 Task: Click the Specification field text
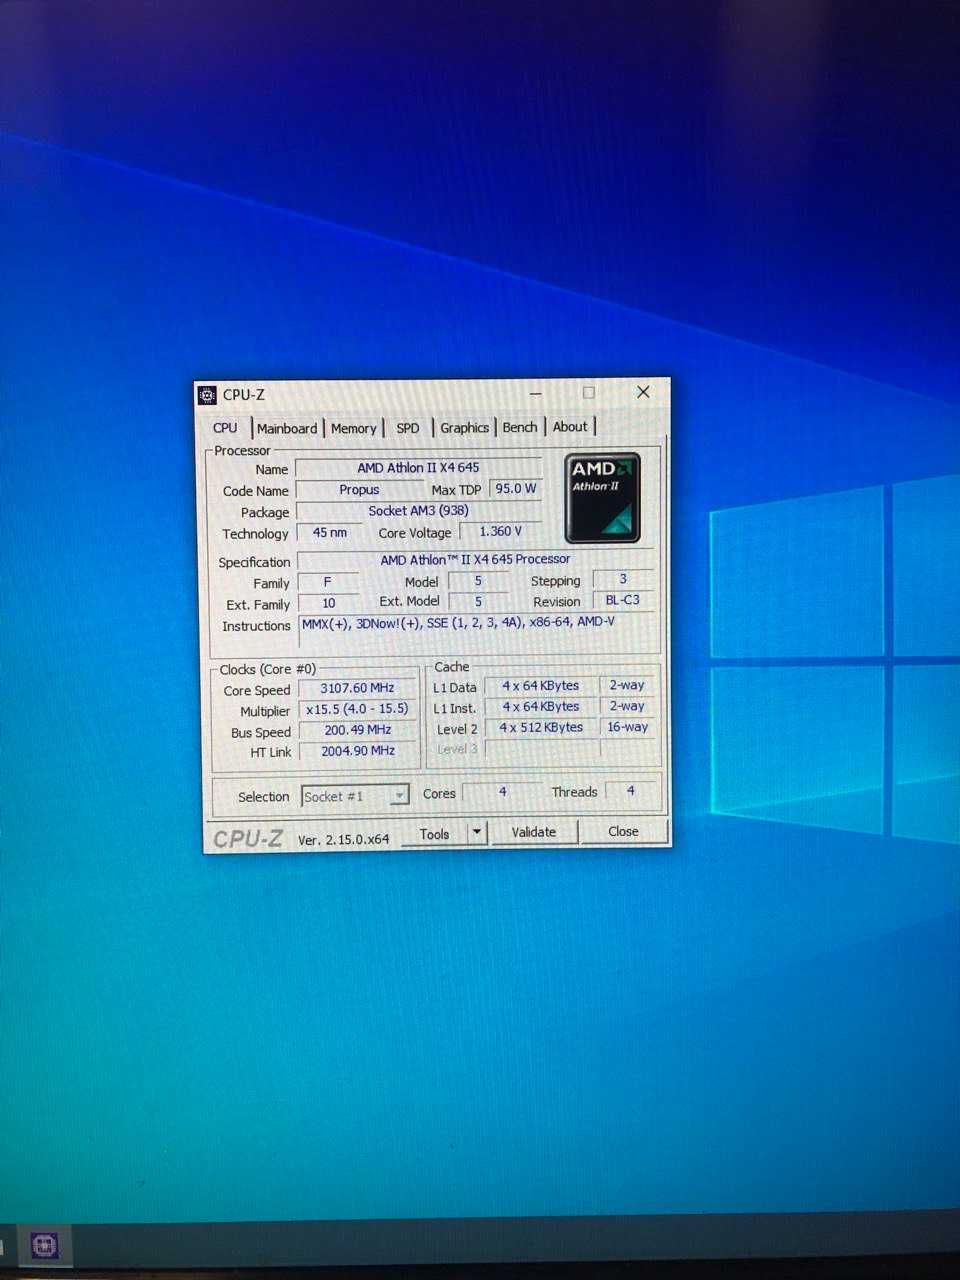(475, 560)
